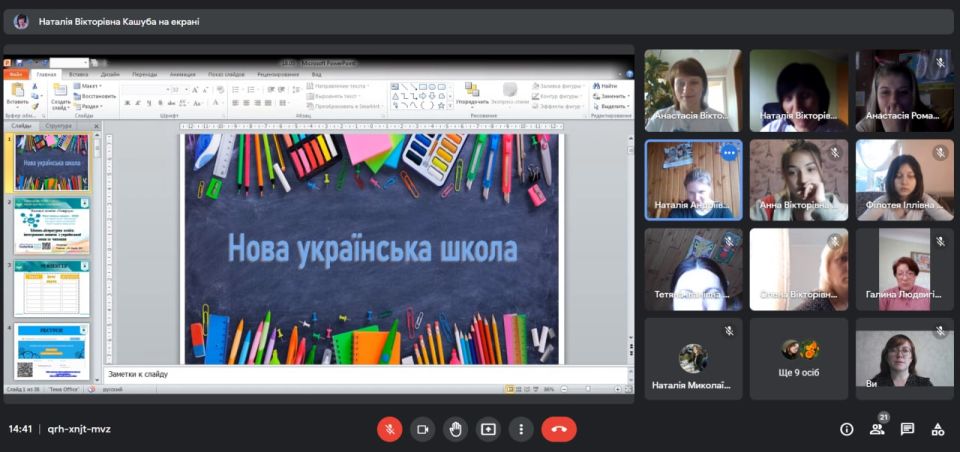
Task: Show the participants list with 21 badge
Action: click(877, 429)
